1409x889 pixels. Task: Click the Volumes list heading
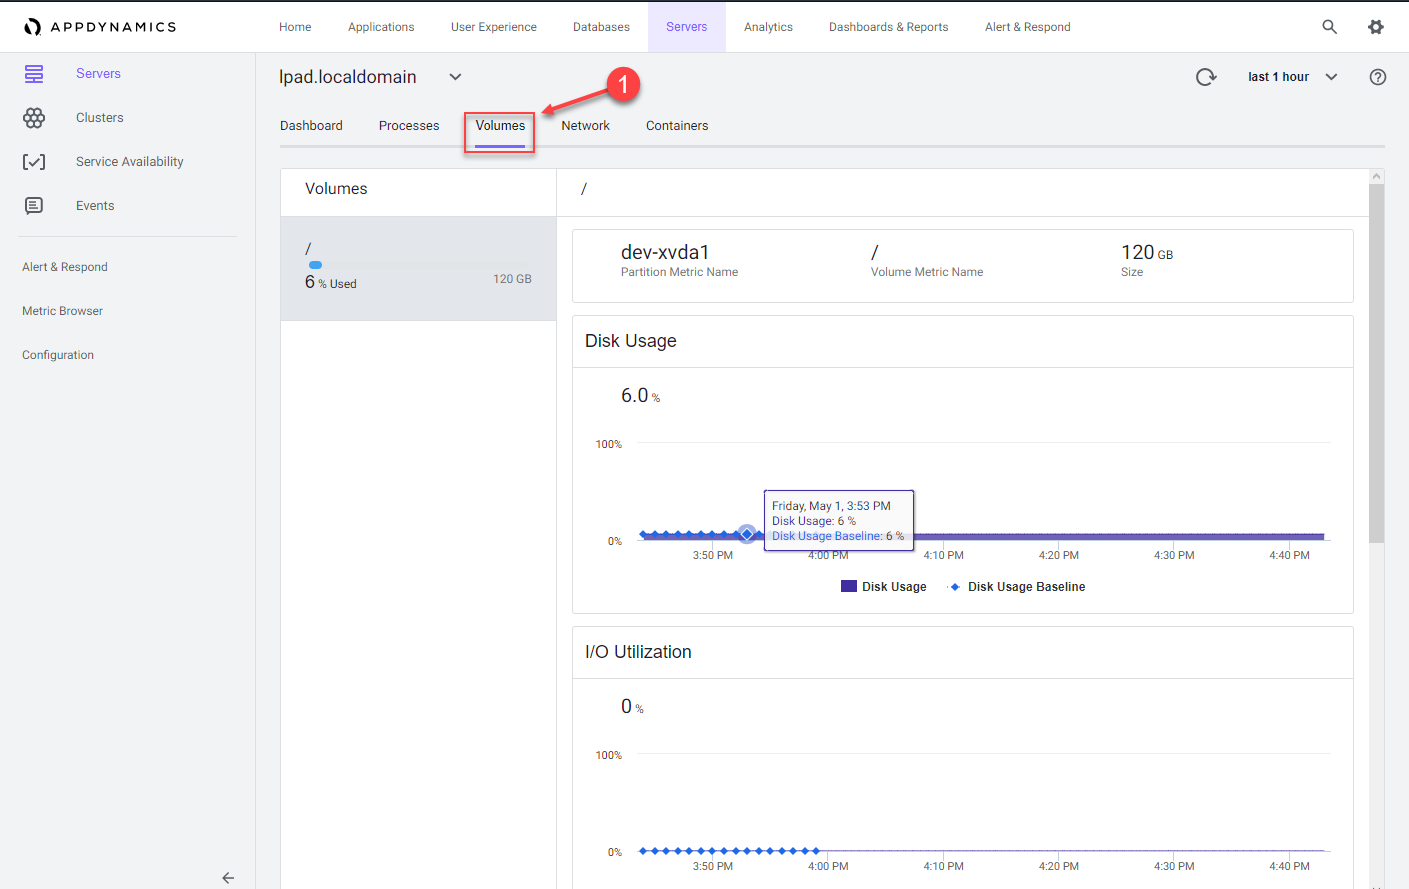click(336, 189)
